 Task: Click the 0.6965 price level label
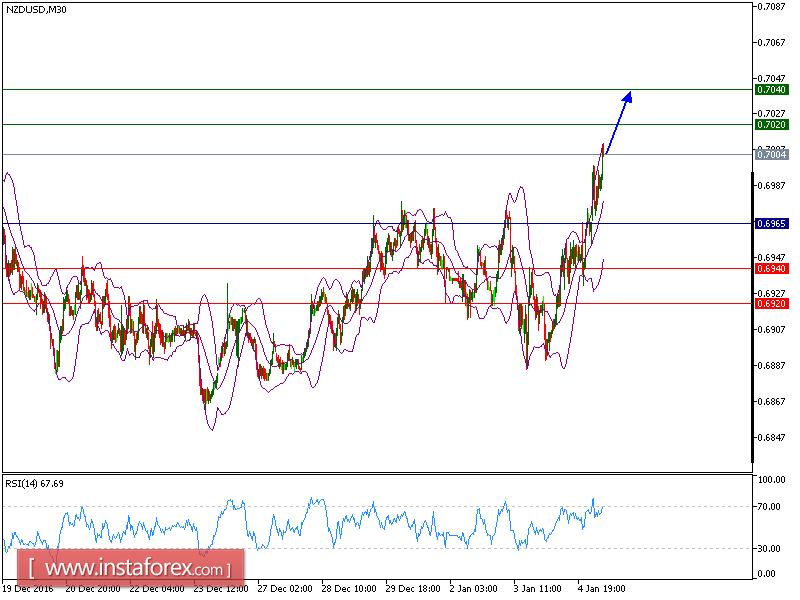[x=771, y=223]
